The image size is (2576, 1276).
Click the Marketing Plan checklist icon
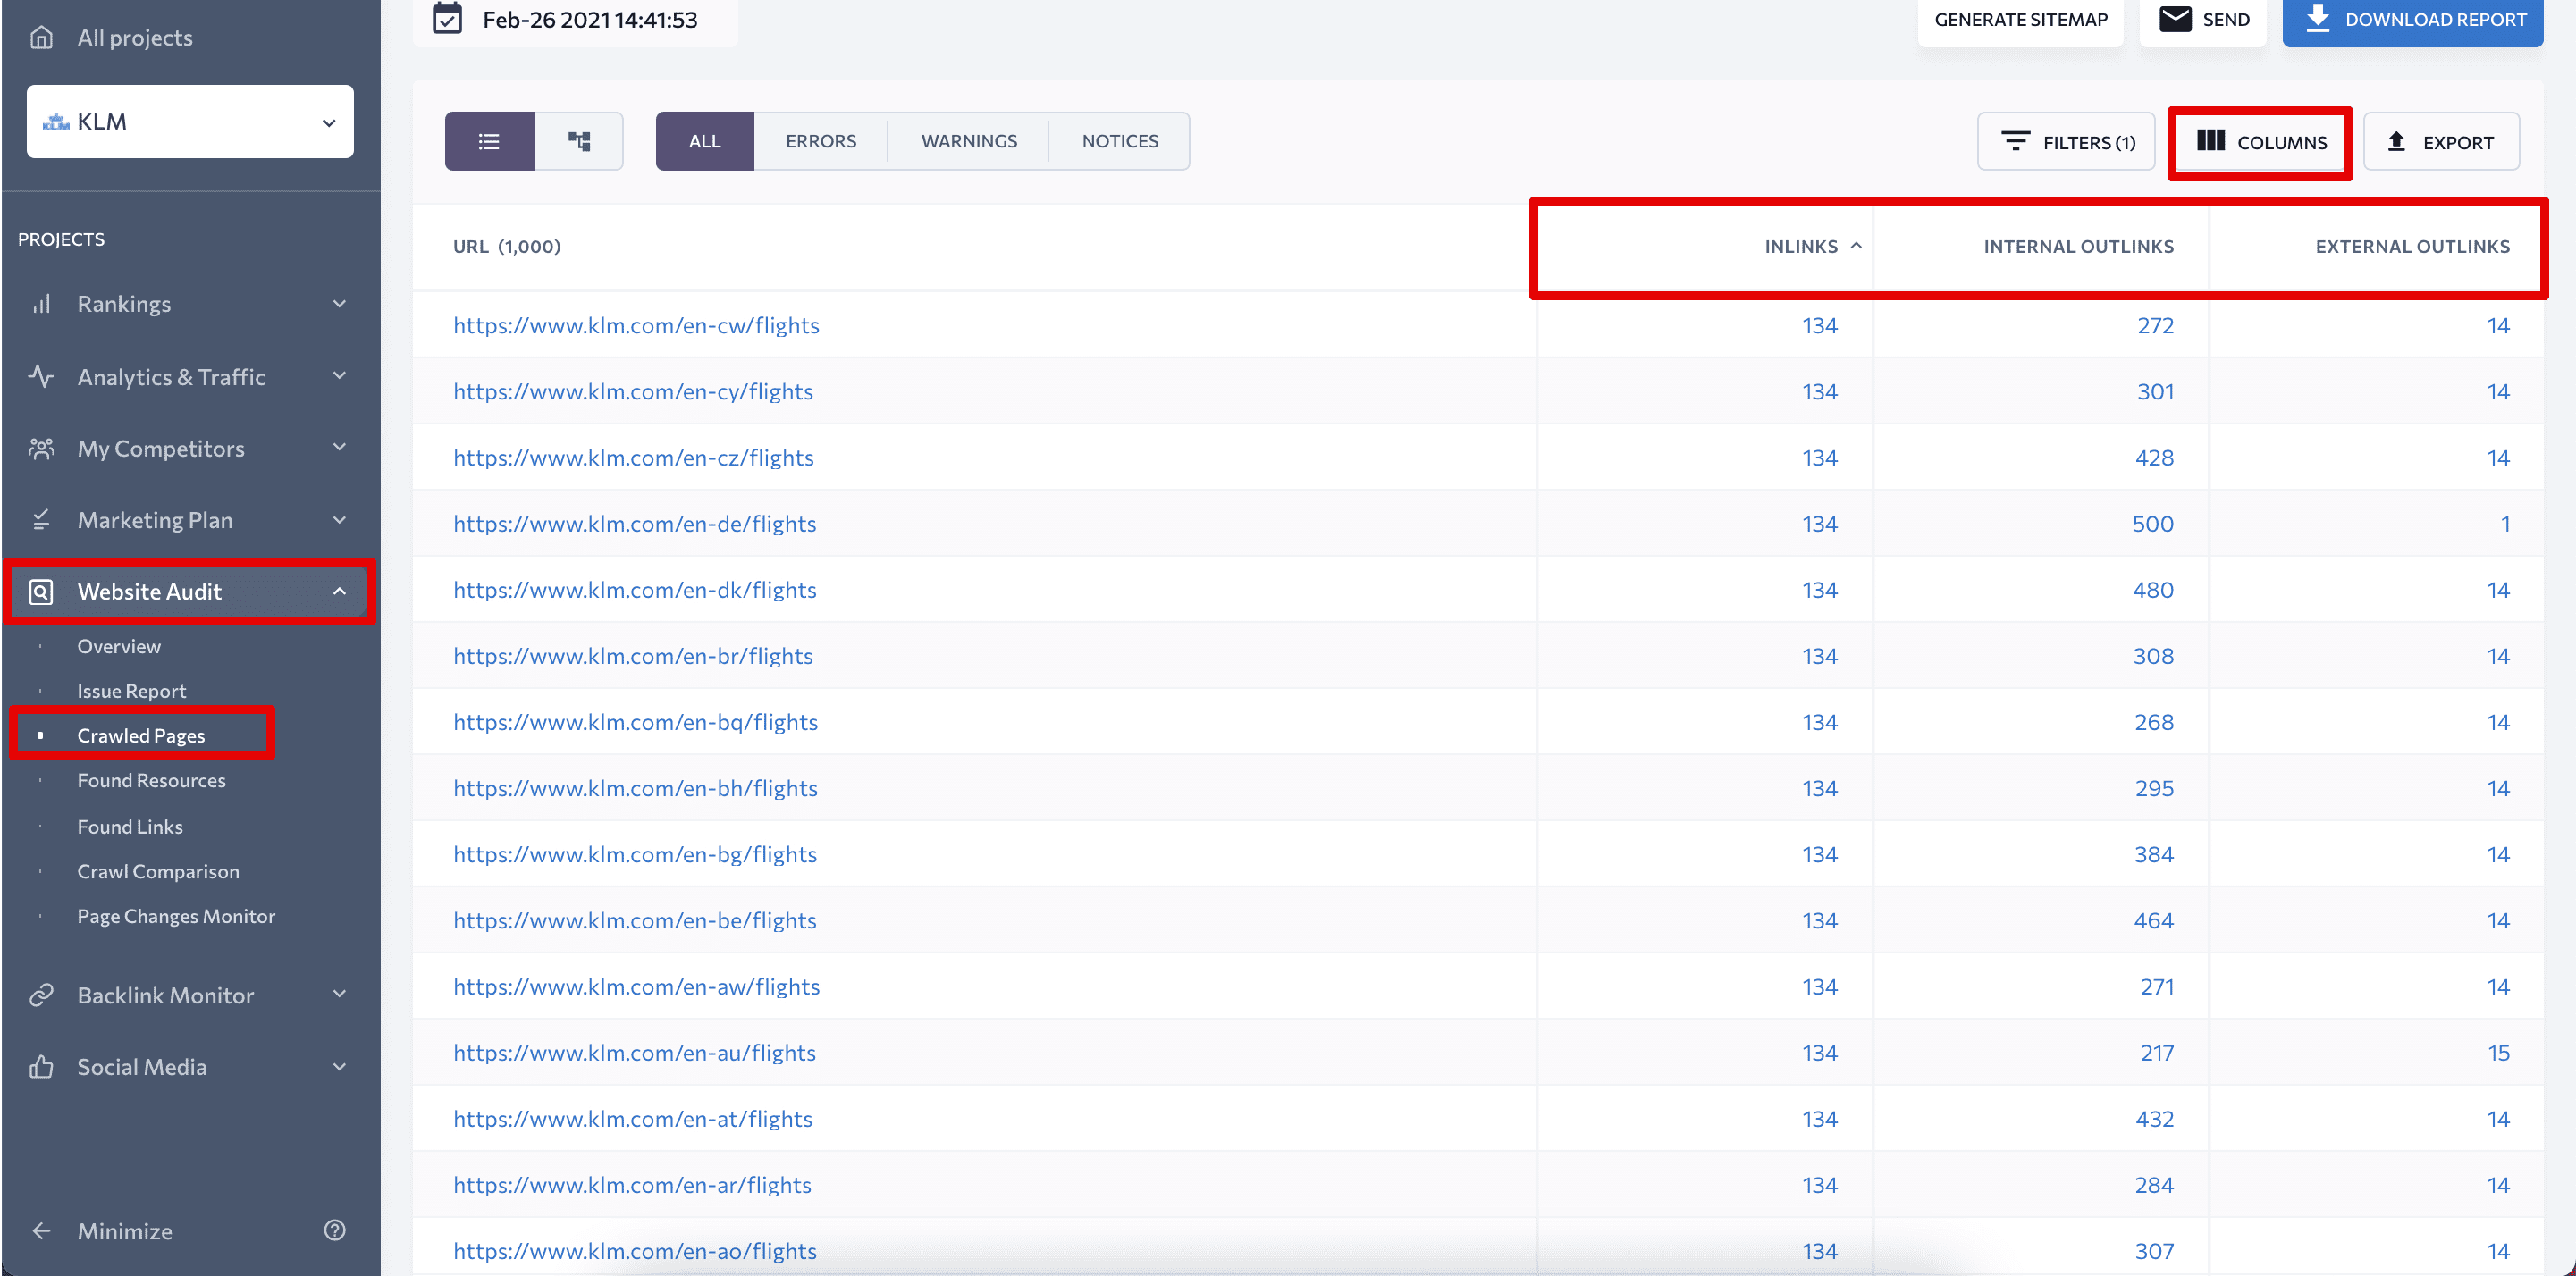tap(41, 520)
